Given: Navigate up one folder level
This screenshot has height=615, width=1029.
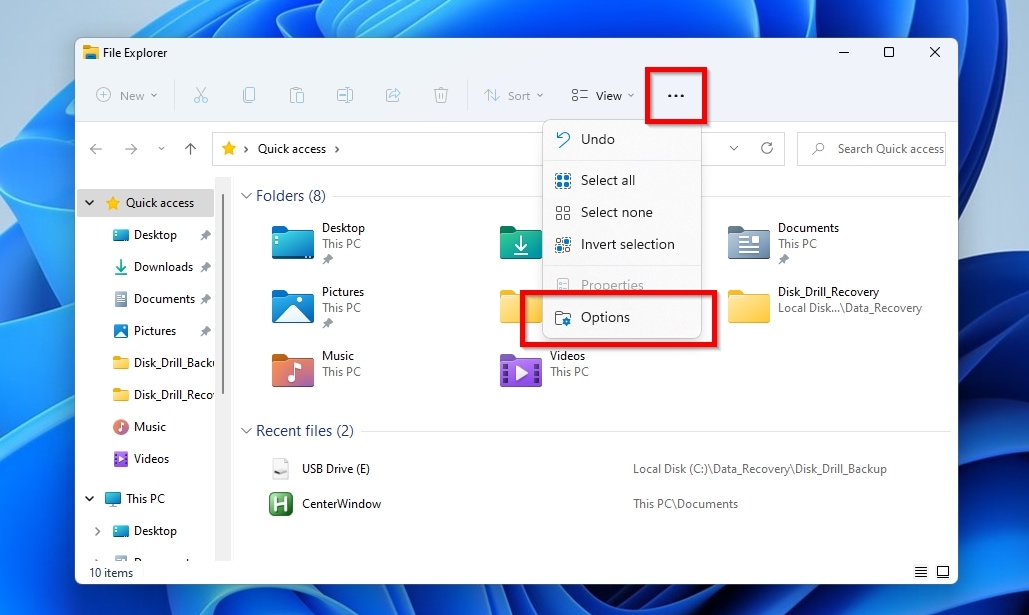Looking at the screenshot, I should 190,148.
